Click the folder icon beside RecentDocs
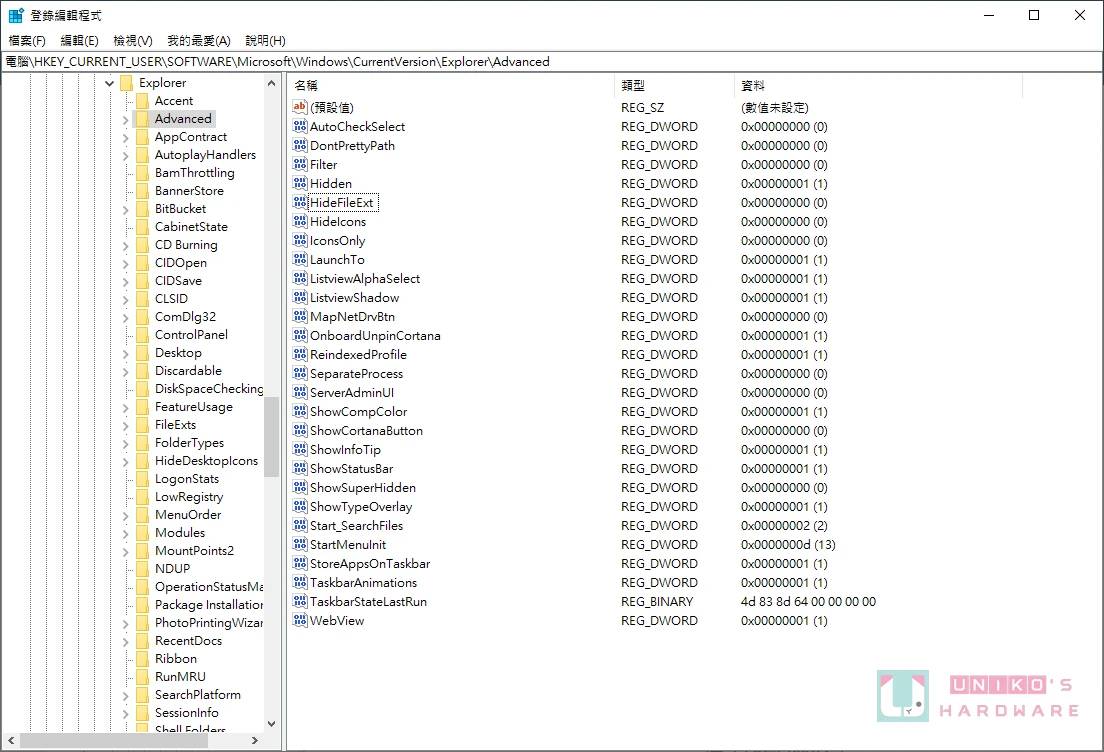This screenshot has height=752, width=1104. pos(142,641)
